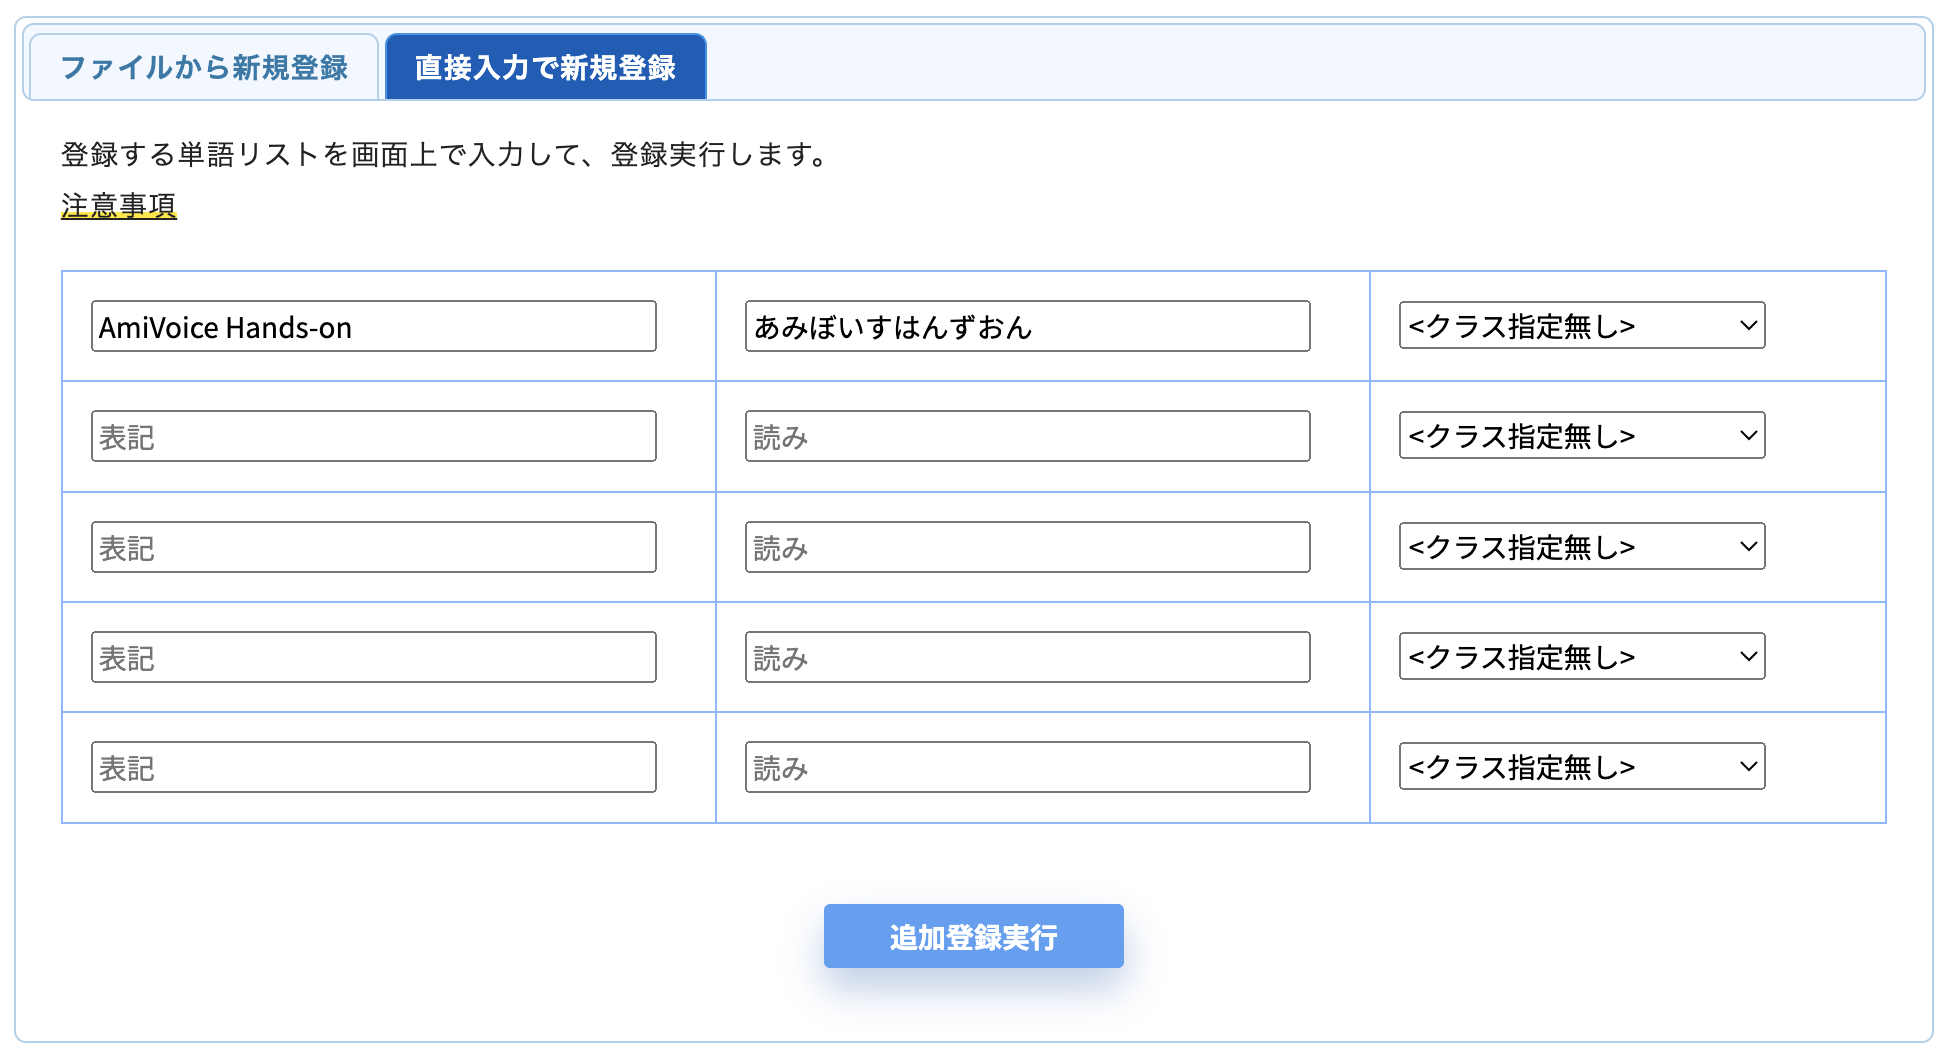
Task: Expand the third row class dropdown
Action: (1582, 547)
